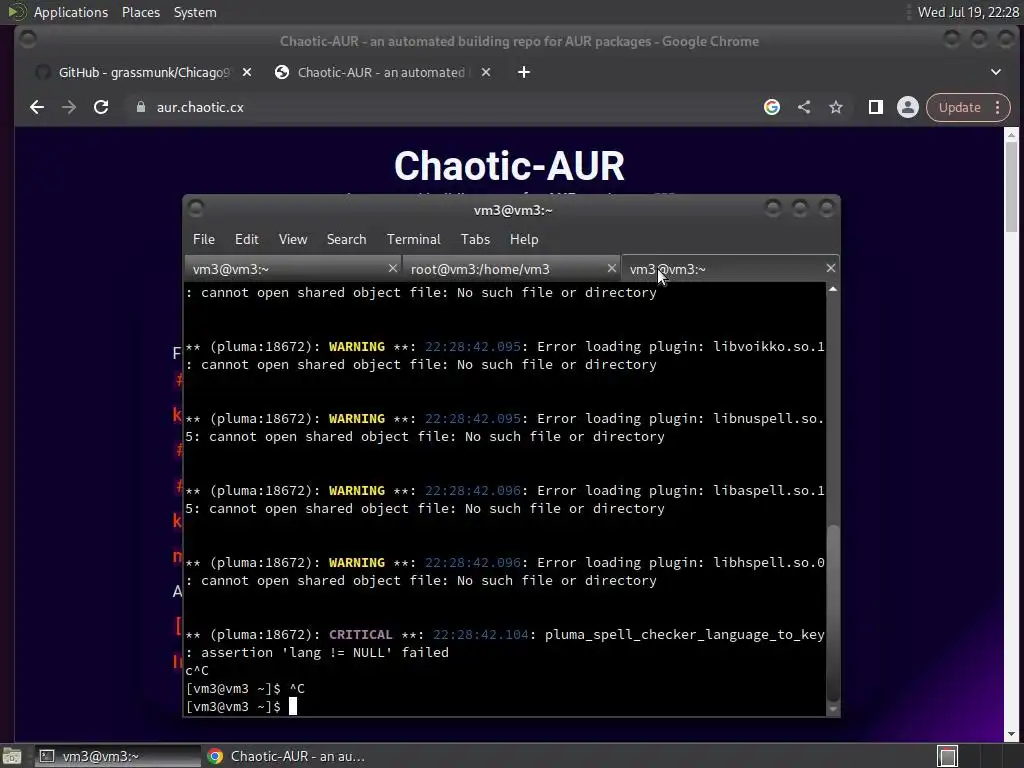Screen dimensions: 1024x768
Task: Click terminal window menu icon in titlebar
Action: point(195,209)
